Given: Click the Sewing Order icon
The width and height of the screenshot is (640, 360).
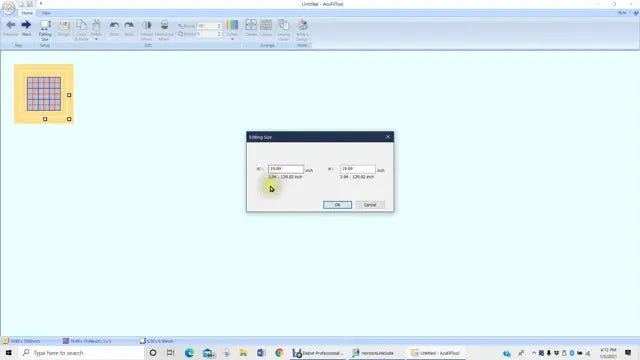Looking at the screenshot, I should 284,30.
